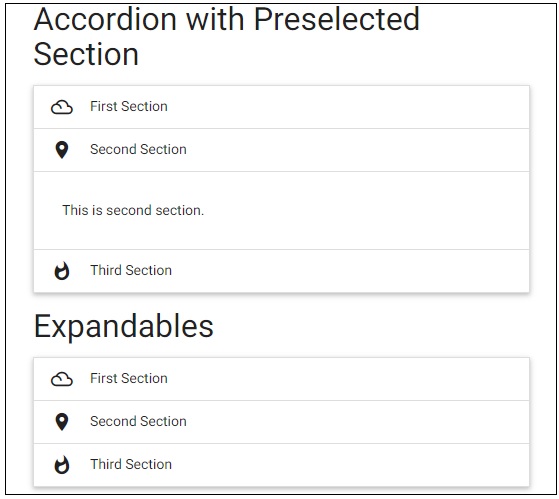Expand the First Section label under Expandables

coord(129,379)
